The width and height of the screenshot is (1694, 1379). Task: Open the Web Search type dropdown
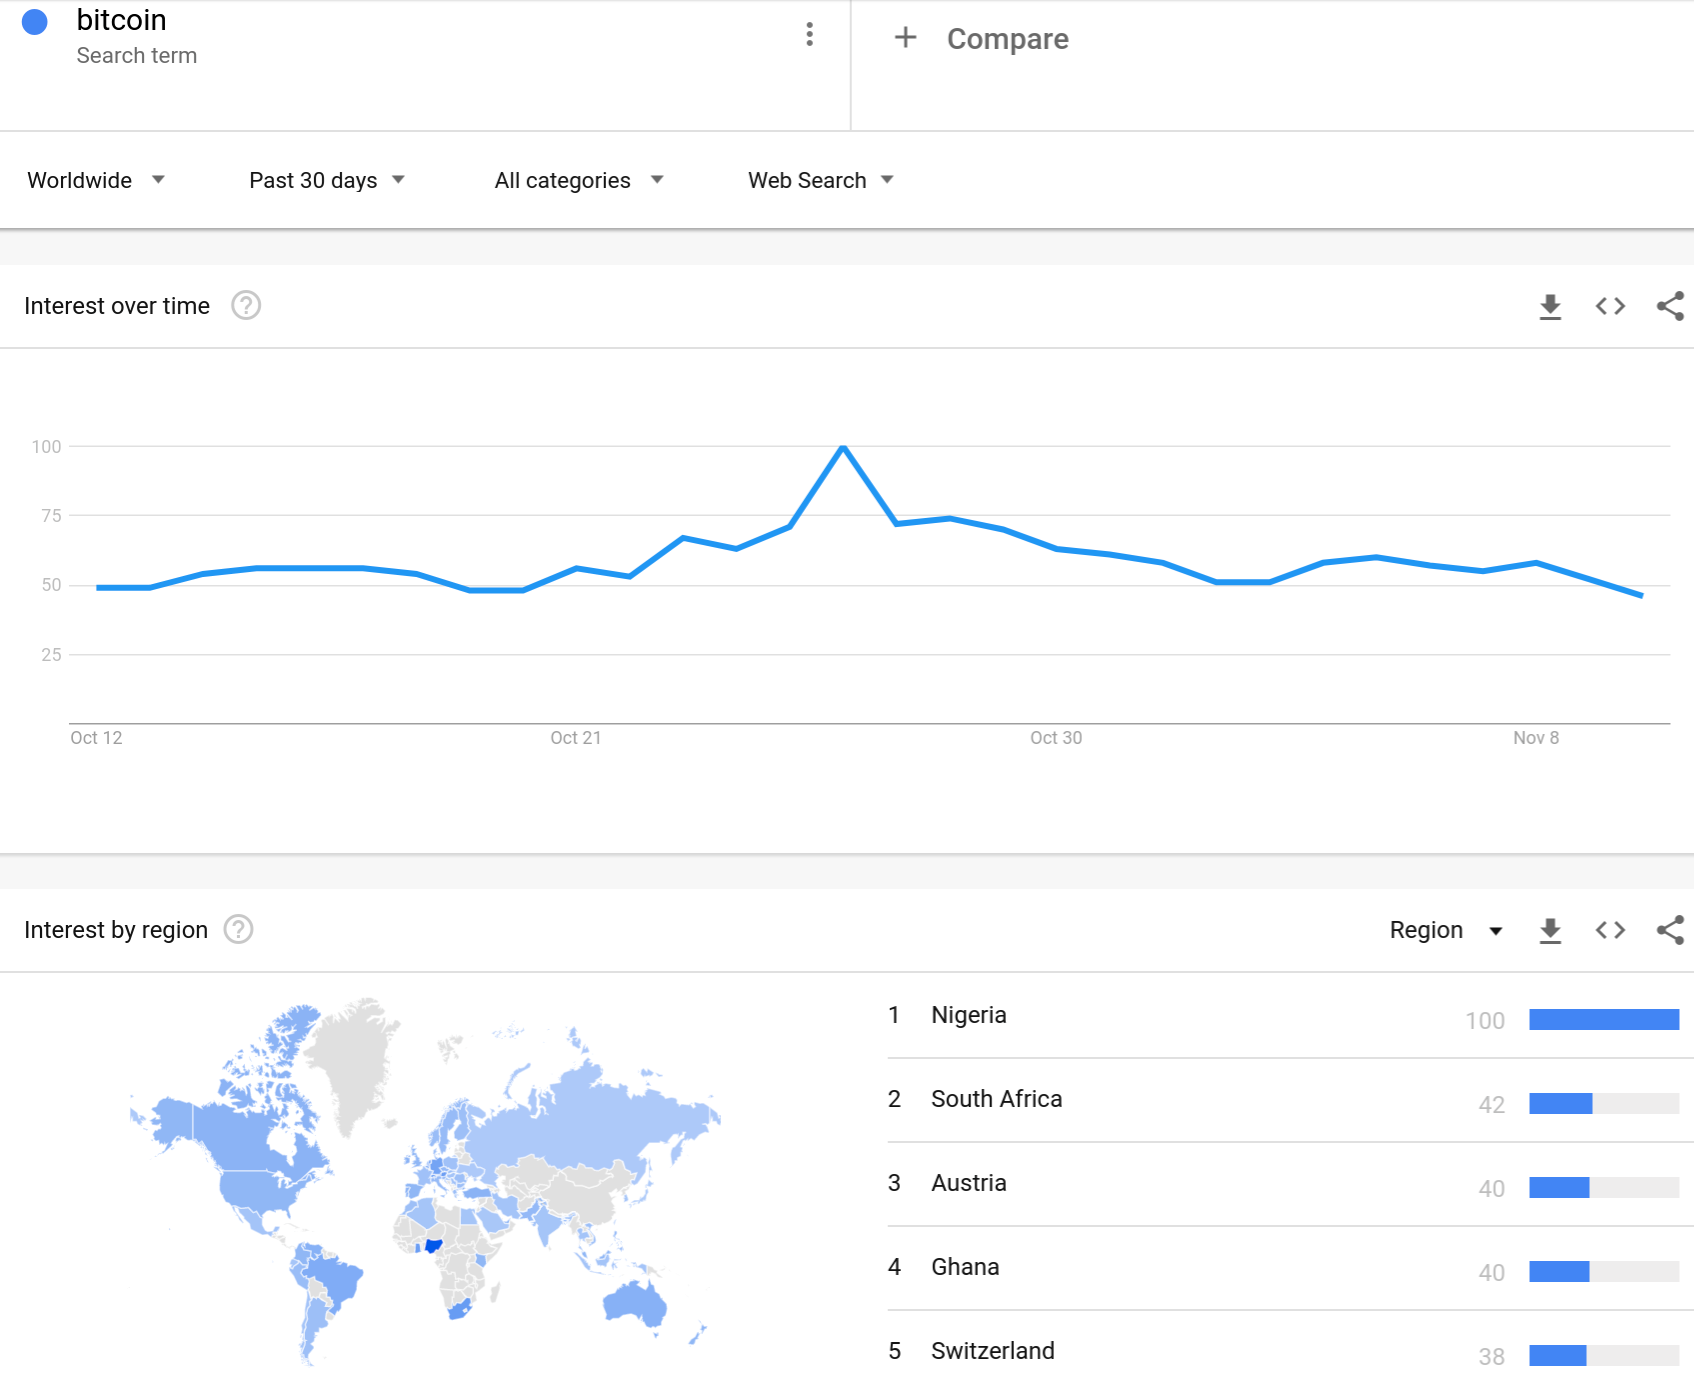click(821, 180)
